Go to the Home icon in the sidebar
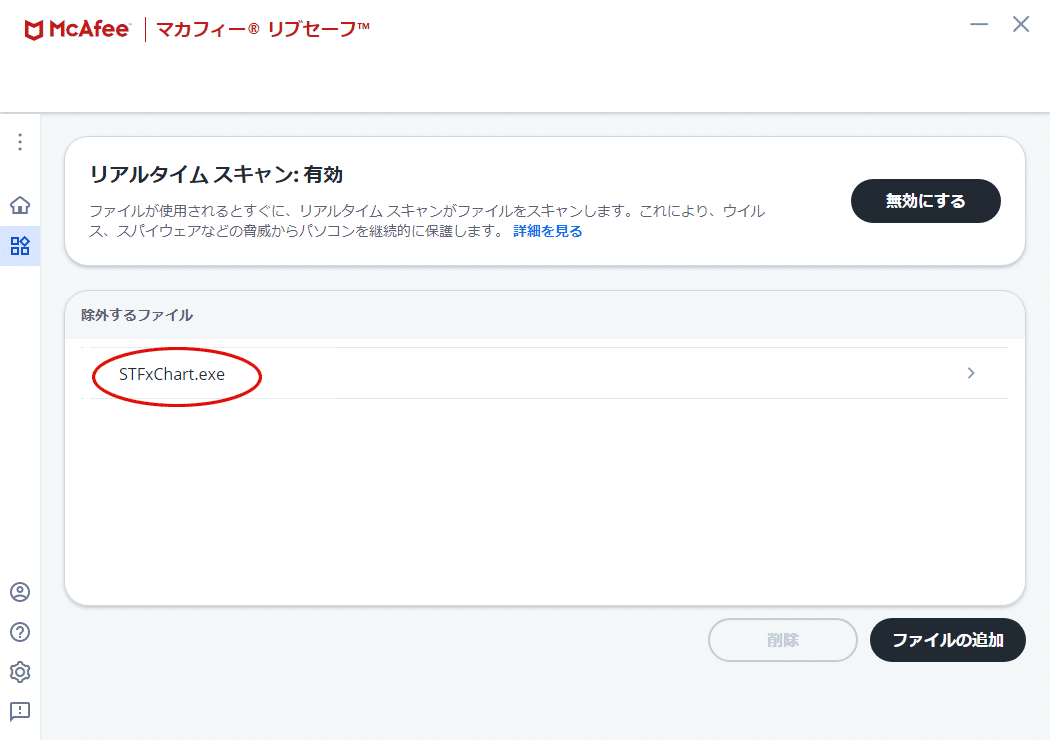The image size is (1050, 740). pyautogui.click(x=20, y=205)
